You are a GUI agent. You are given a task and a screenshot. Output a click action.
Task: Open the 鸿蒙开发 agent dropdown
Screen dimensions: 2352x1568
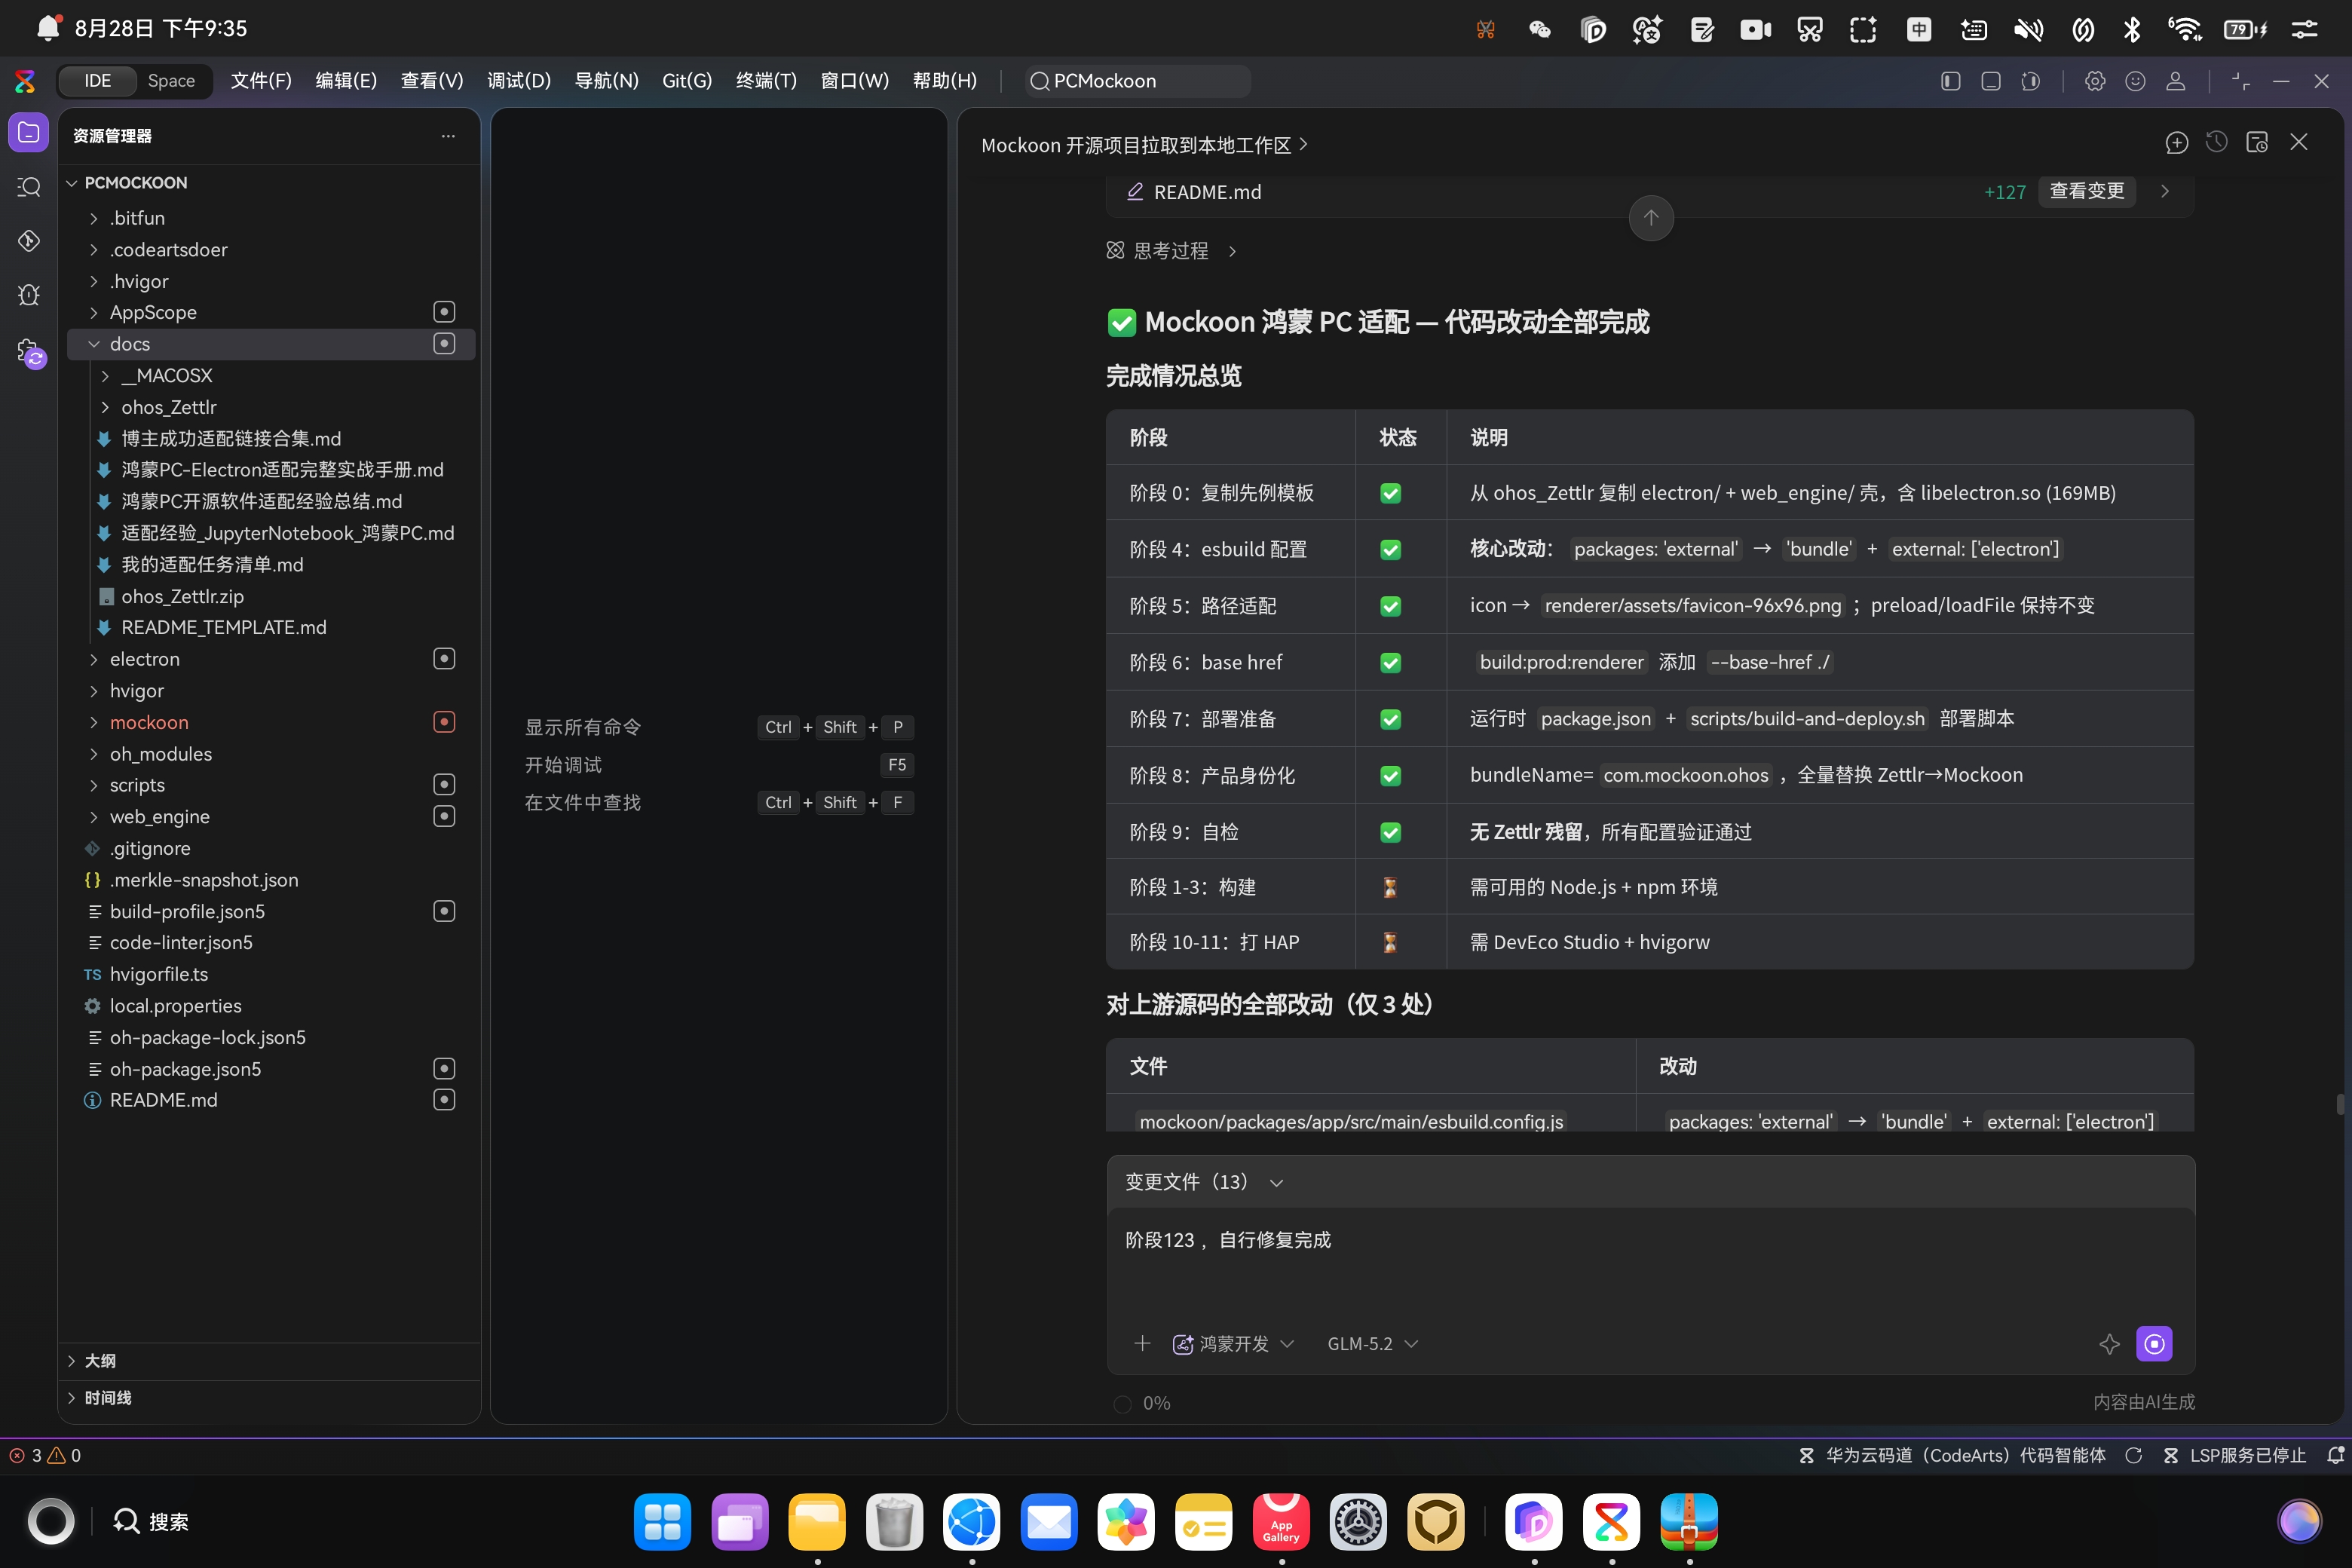(x=1233, y=1344)
